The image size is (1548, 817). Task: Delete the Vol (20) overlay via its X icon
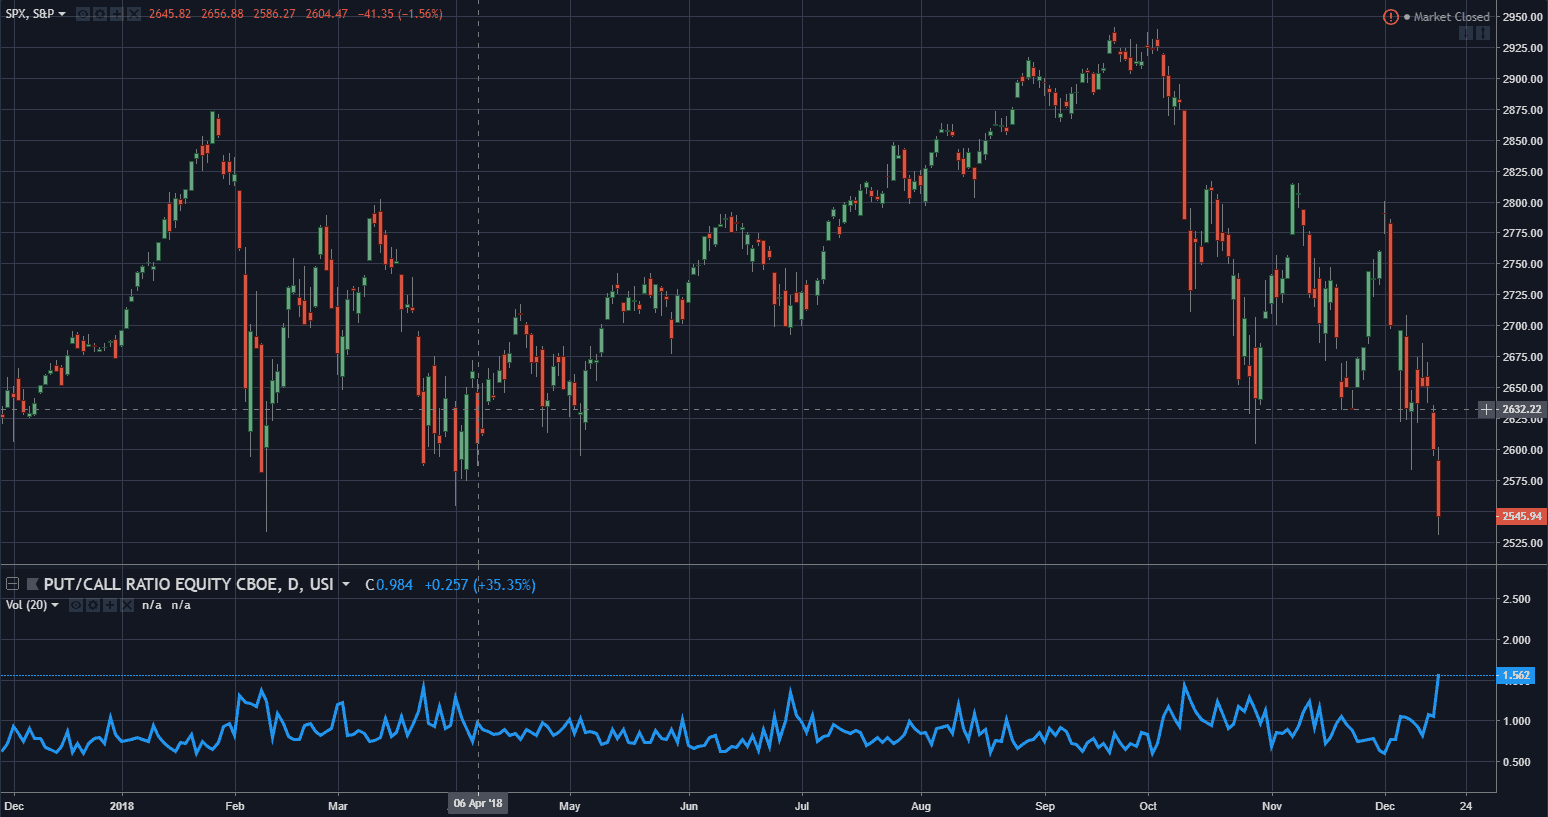(x=128, y=605)
